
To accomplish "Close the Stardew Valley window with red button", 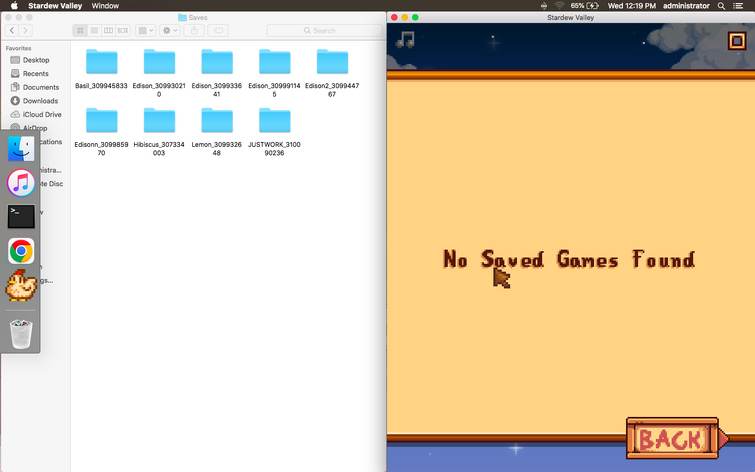I will (x=394, y=17).
